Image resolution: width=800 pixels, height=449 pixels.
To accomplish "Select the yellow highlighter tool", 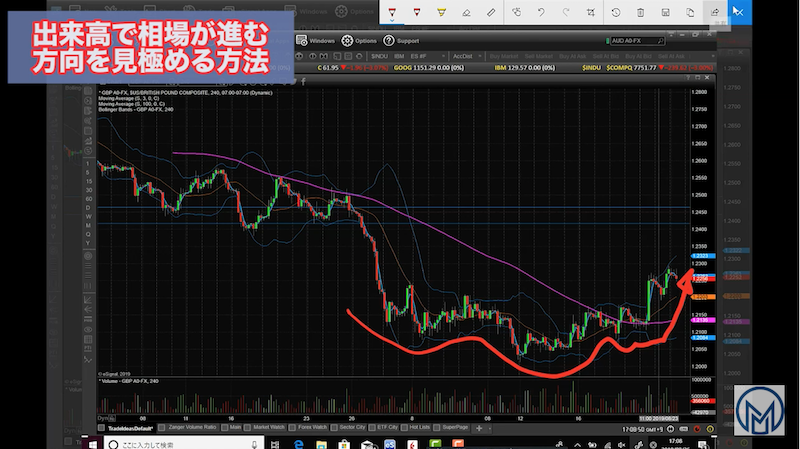I will click(x=442, y=12).
